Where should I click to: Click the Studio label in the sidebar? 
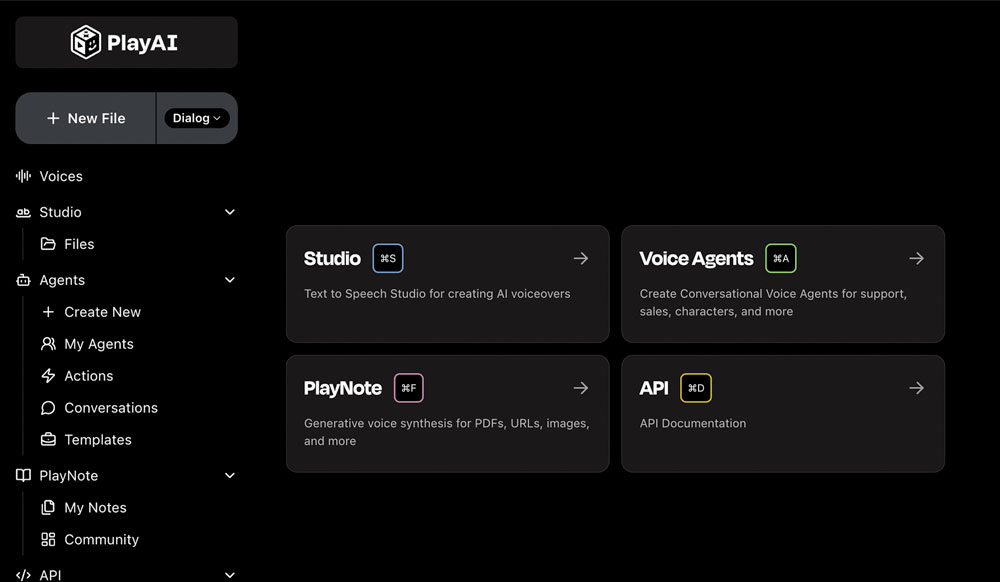click(61, 212)
